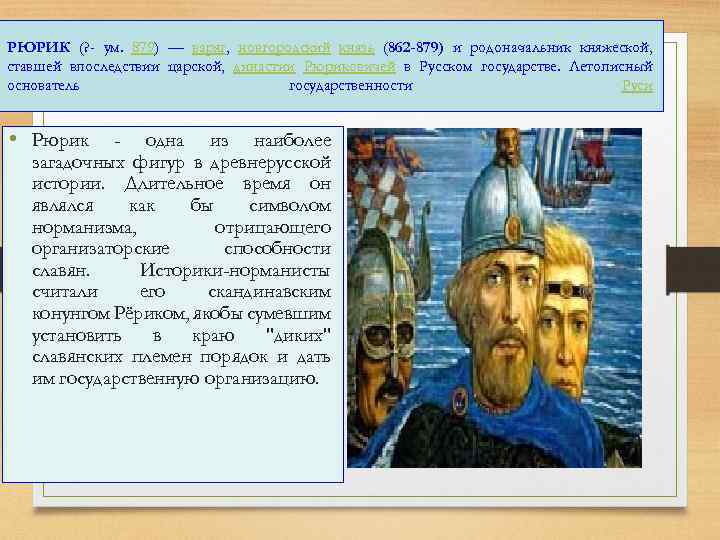This screenshot has width=720, height=540.
Task: Click the "(862-879)" reign dates text
Action: (413, 48)
